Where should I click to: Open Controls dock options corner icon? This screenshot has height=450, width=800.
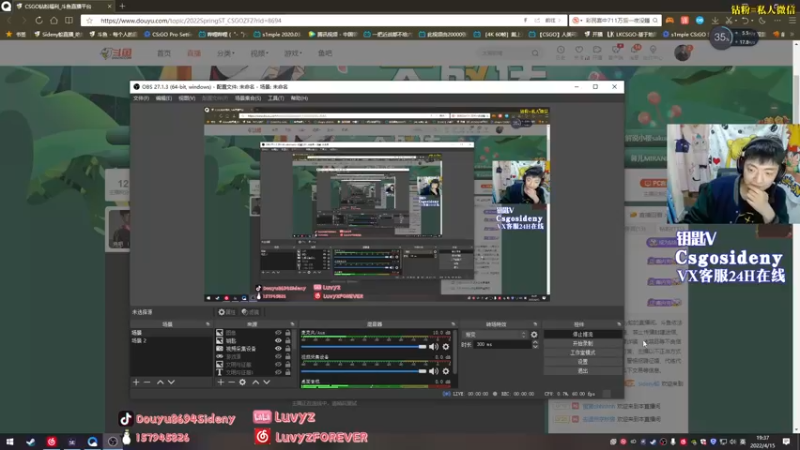(x=619, y=324)
